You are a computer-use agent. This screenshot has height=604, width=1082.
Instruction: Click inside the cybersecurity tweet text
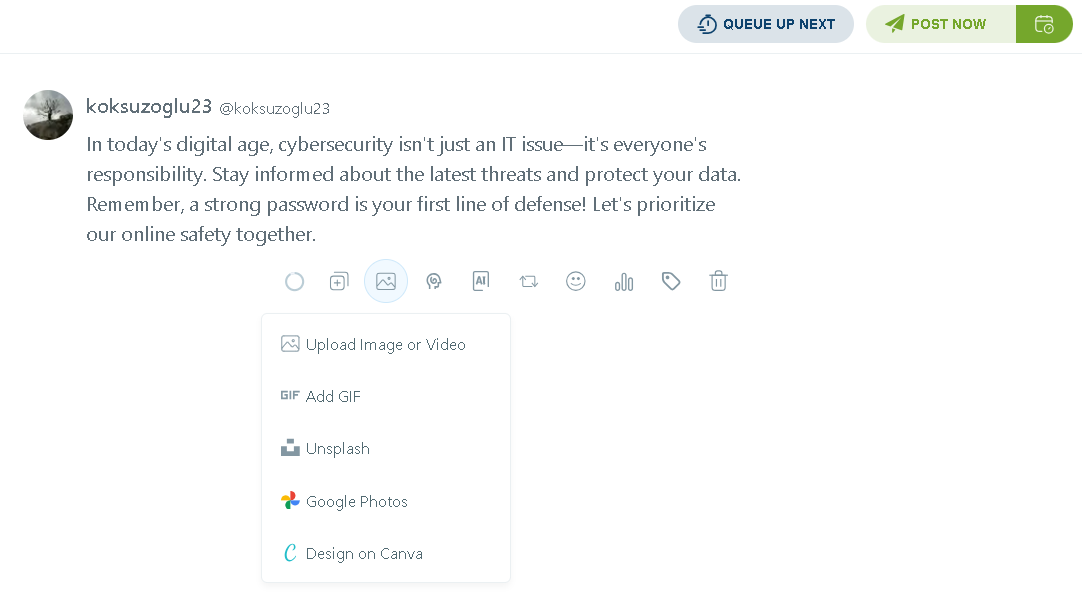pos(414,189)
